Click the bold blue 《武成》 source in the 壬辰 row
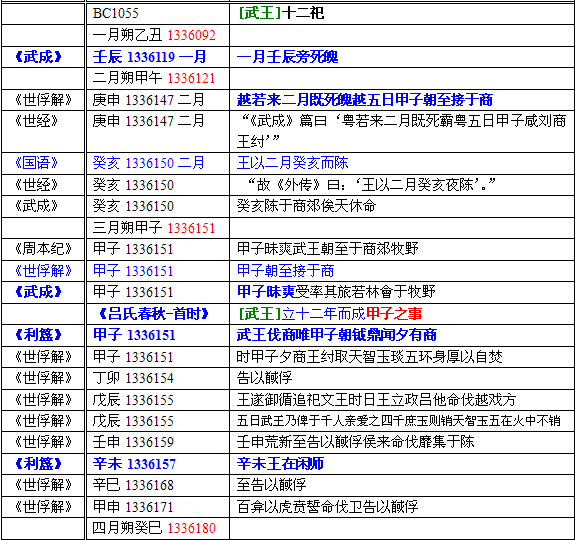The width and height of the screenshot is (575, 540). pos(38,57)
